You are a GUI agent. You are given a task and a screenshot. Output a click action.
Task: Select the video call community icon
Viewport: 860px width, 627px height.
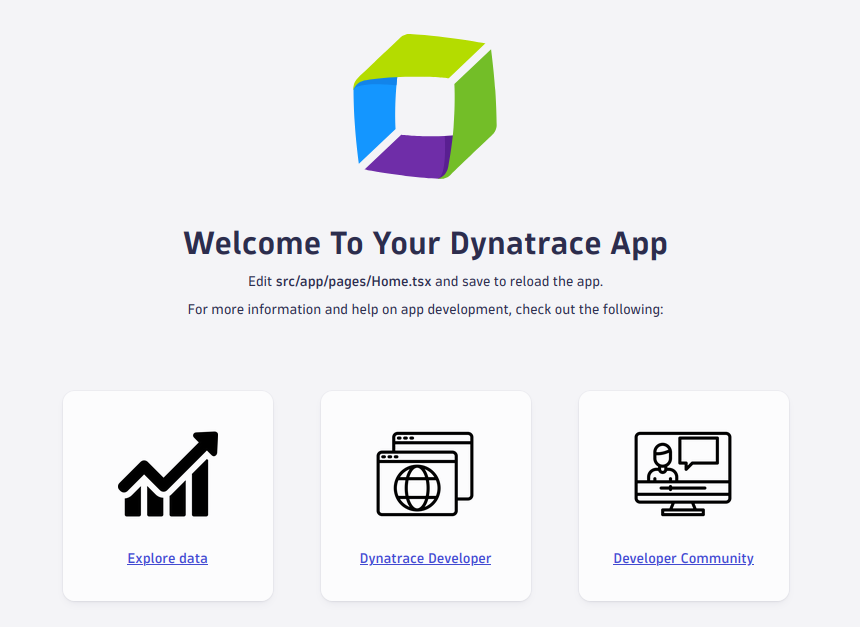[x=683, y=472]
